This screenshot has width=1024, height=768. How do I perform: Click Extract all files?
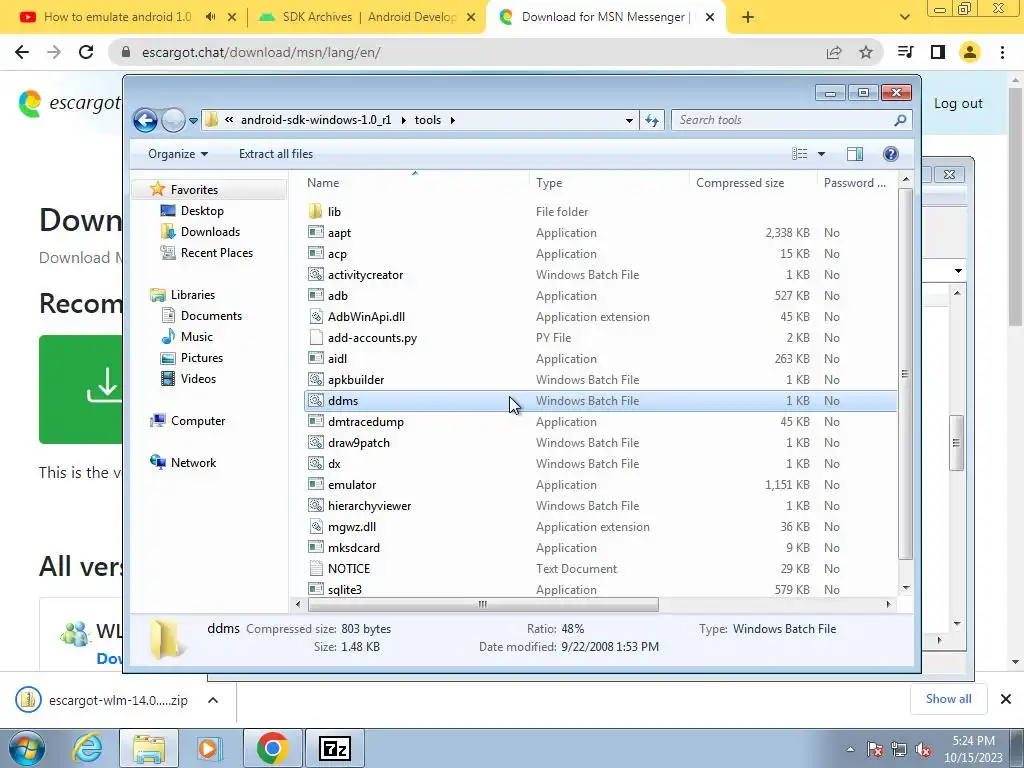click(x=276, y=154)
